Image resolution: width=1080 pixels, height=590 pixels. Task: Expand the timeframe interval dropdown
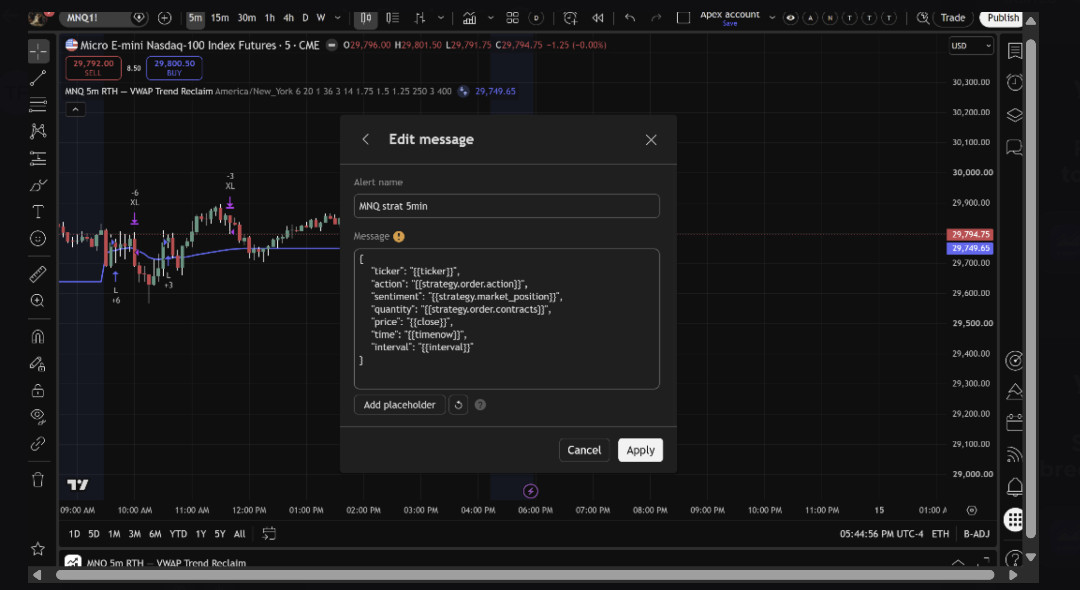pyautogui.click(x=338, y=18)
